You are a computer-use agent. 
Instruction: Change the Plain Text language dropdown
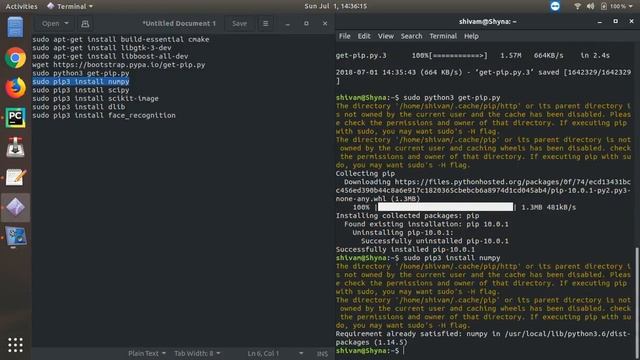[x=147, y=353]
